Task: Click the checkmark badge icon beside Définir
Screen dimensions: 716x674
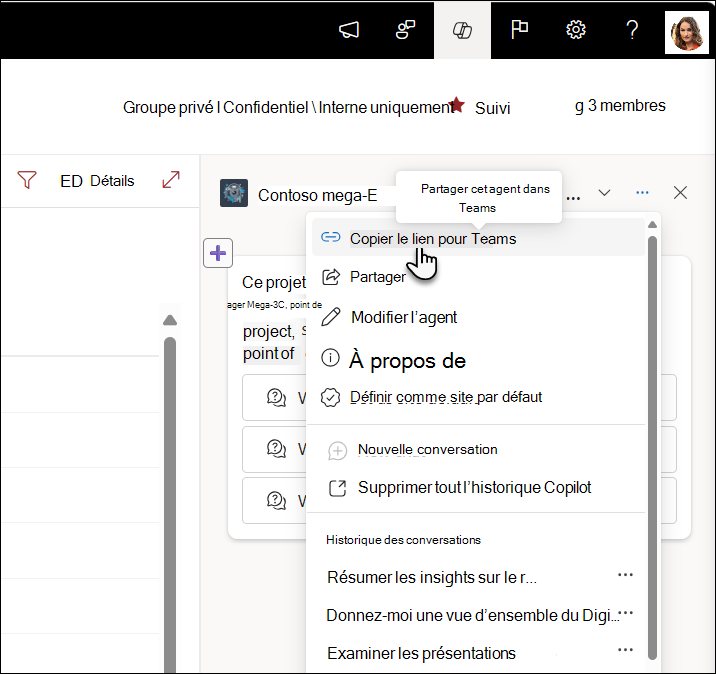Action: coord(330,397)
